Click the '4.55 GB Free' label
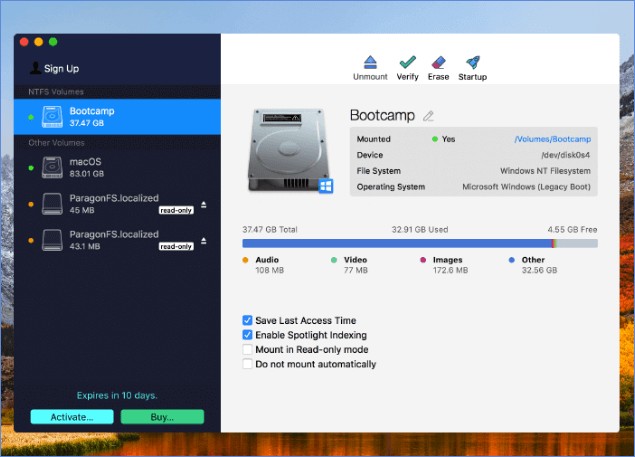The width and height of the screenshot is (635, 457). (572, 230)
